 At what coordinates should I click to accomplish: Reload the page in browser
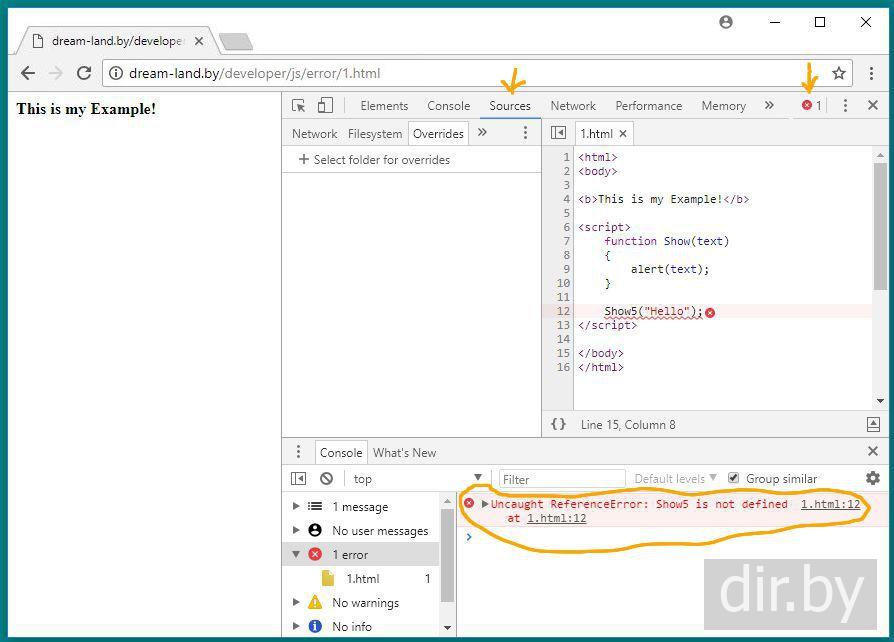84,73
